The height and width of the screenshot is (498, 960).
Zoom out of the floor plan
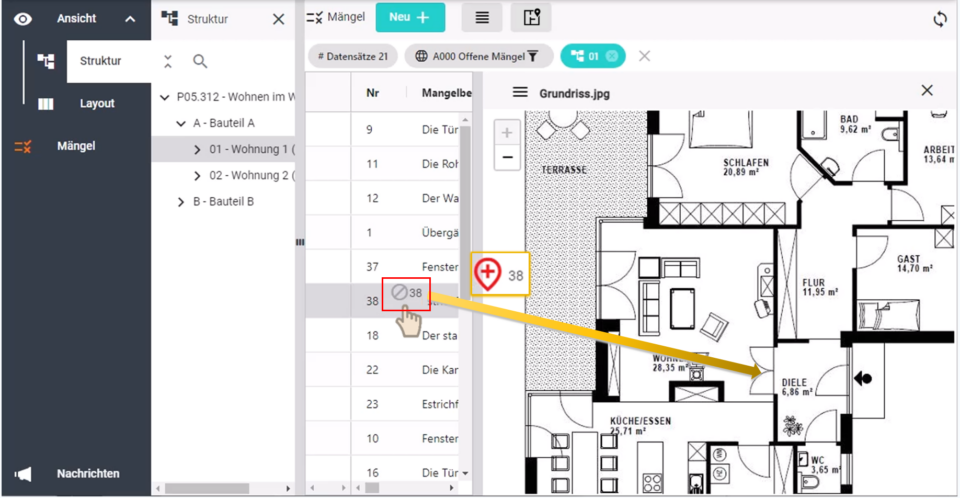coord(507,157)
